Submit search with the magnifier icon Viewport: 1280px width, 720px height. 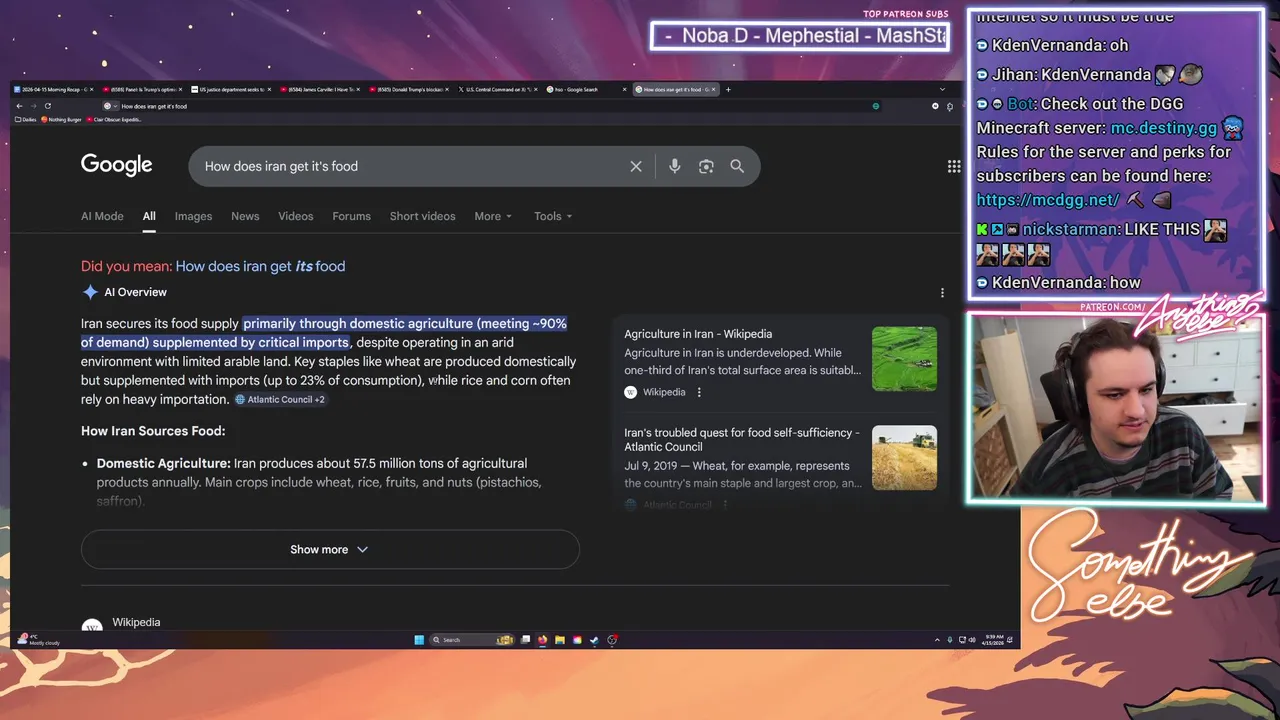click(x=737, y=166)
